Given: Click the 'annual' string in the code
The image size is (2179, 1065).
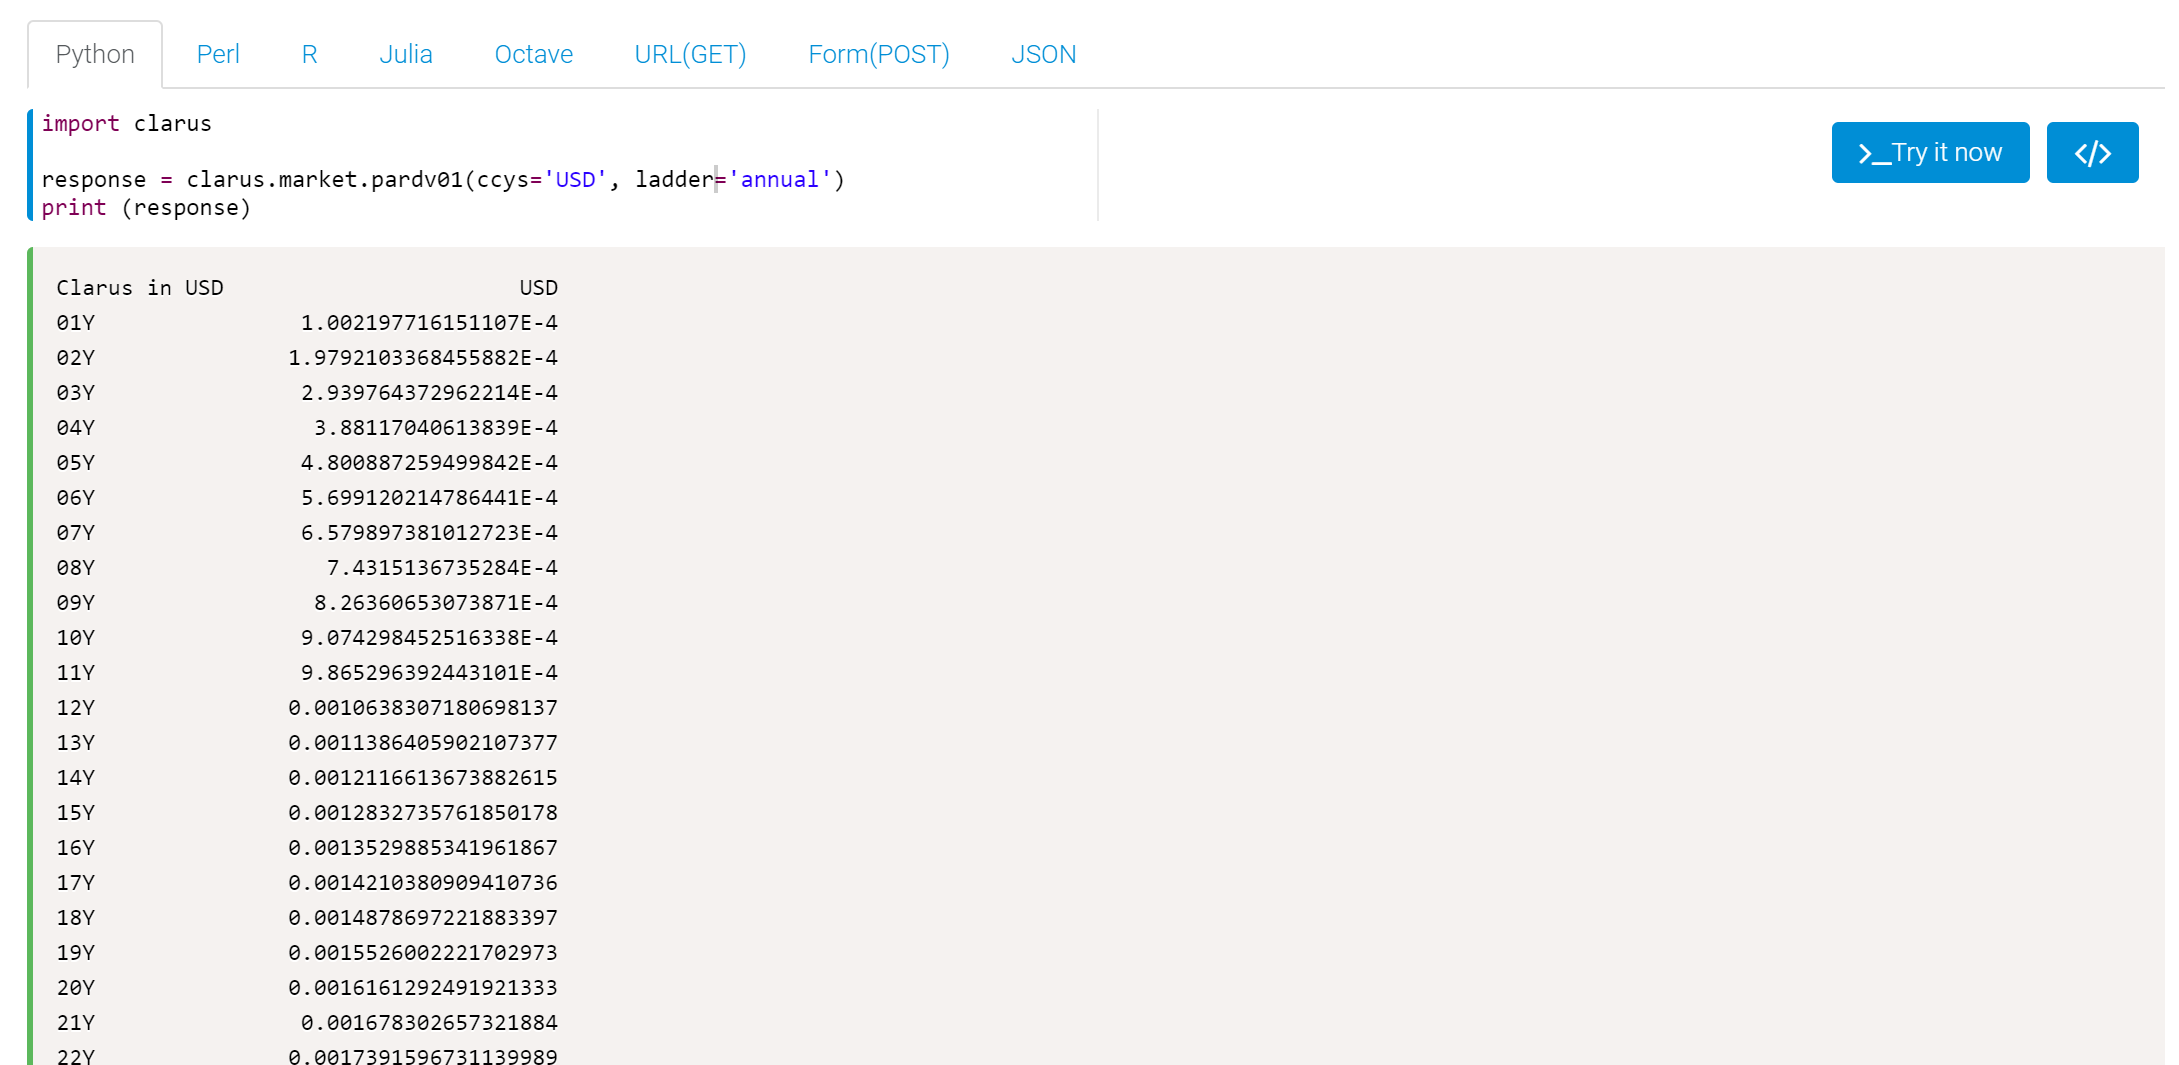Looking at the screenshot, I should 780,180.
